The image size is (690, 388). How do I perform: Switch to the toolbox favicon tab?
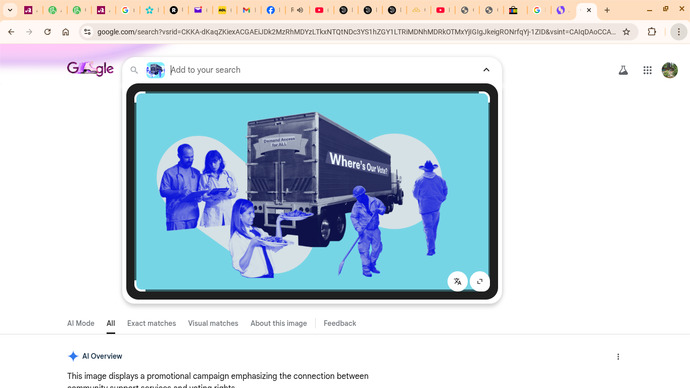coord(513,10)
